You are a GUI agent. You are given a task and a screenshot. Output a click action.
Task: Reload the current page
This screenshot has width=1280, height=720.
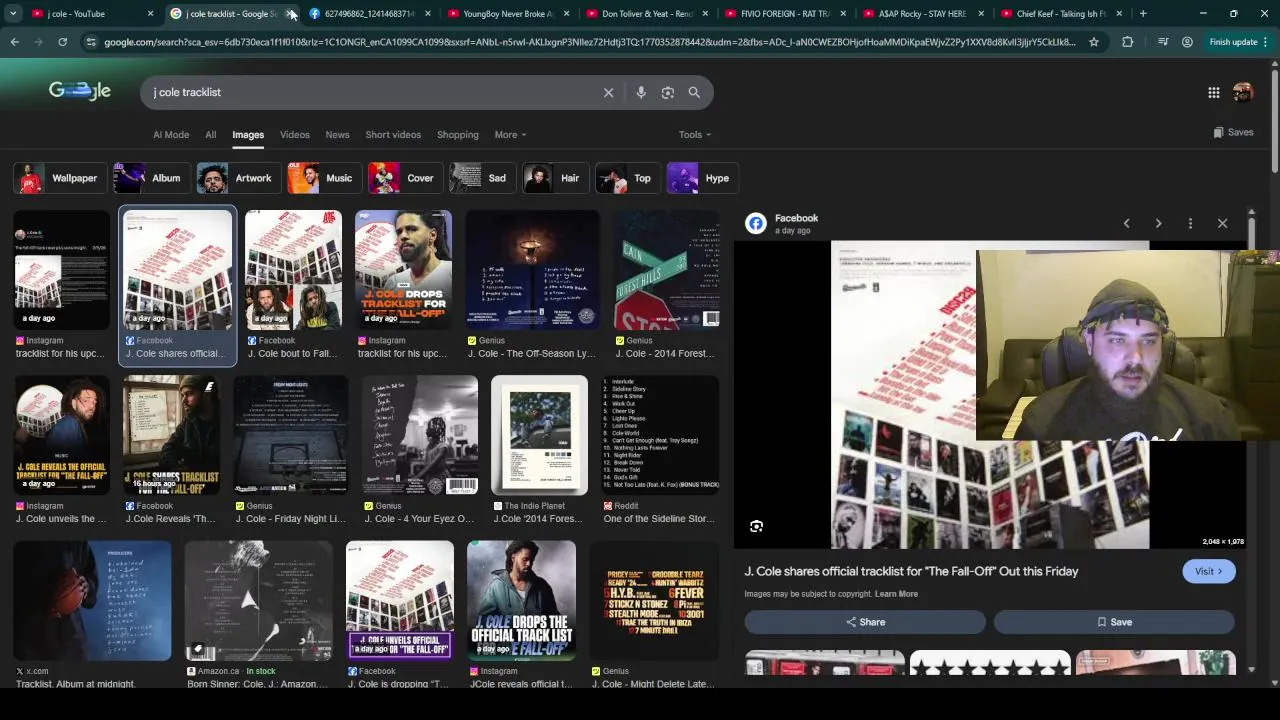tap(62, 42)
